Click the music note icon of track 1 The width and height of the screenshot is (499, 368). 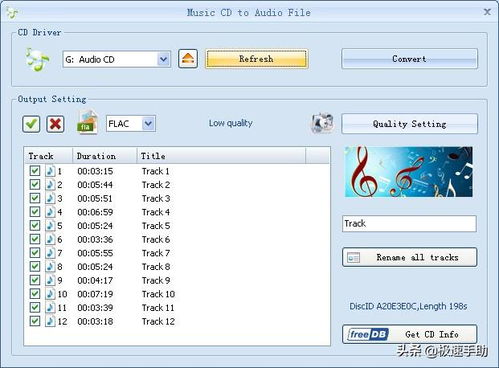click(50, 171)
